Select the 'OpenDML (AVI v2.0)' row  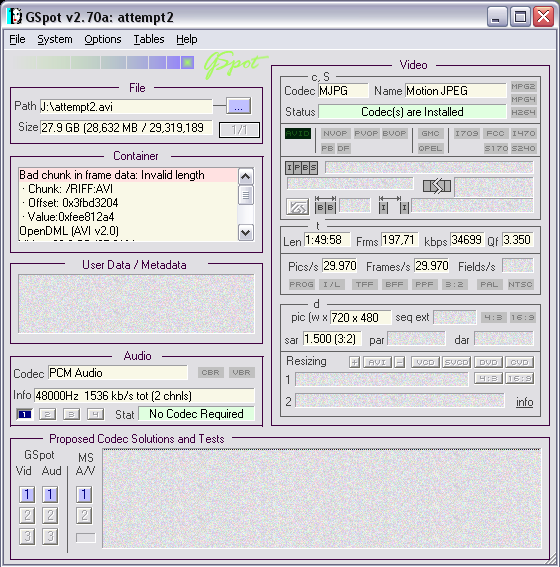[128, 231]
